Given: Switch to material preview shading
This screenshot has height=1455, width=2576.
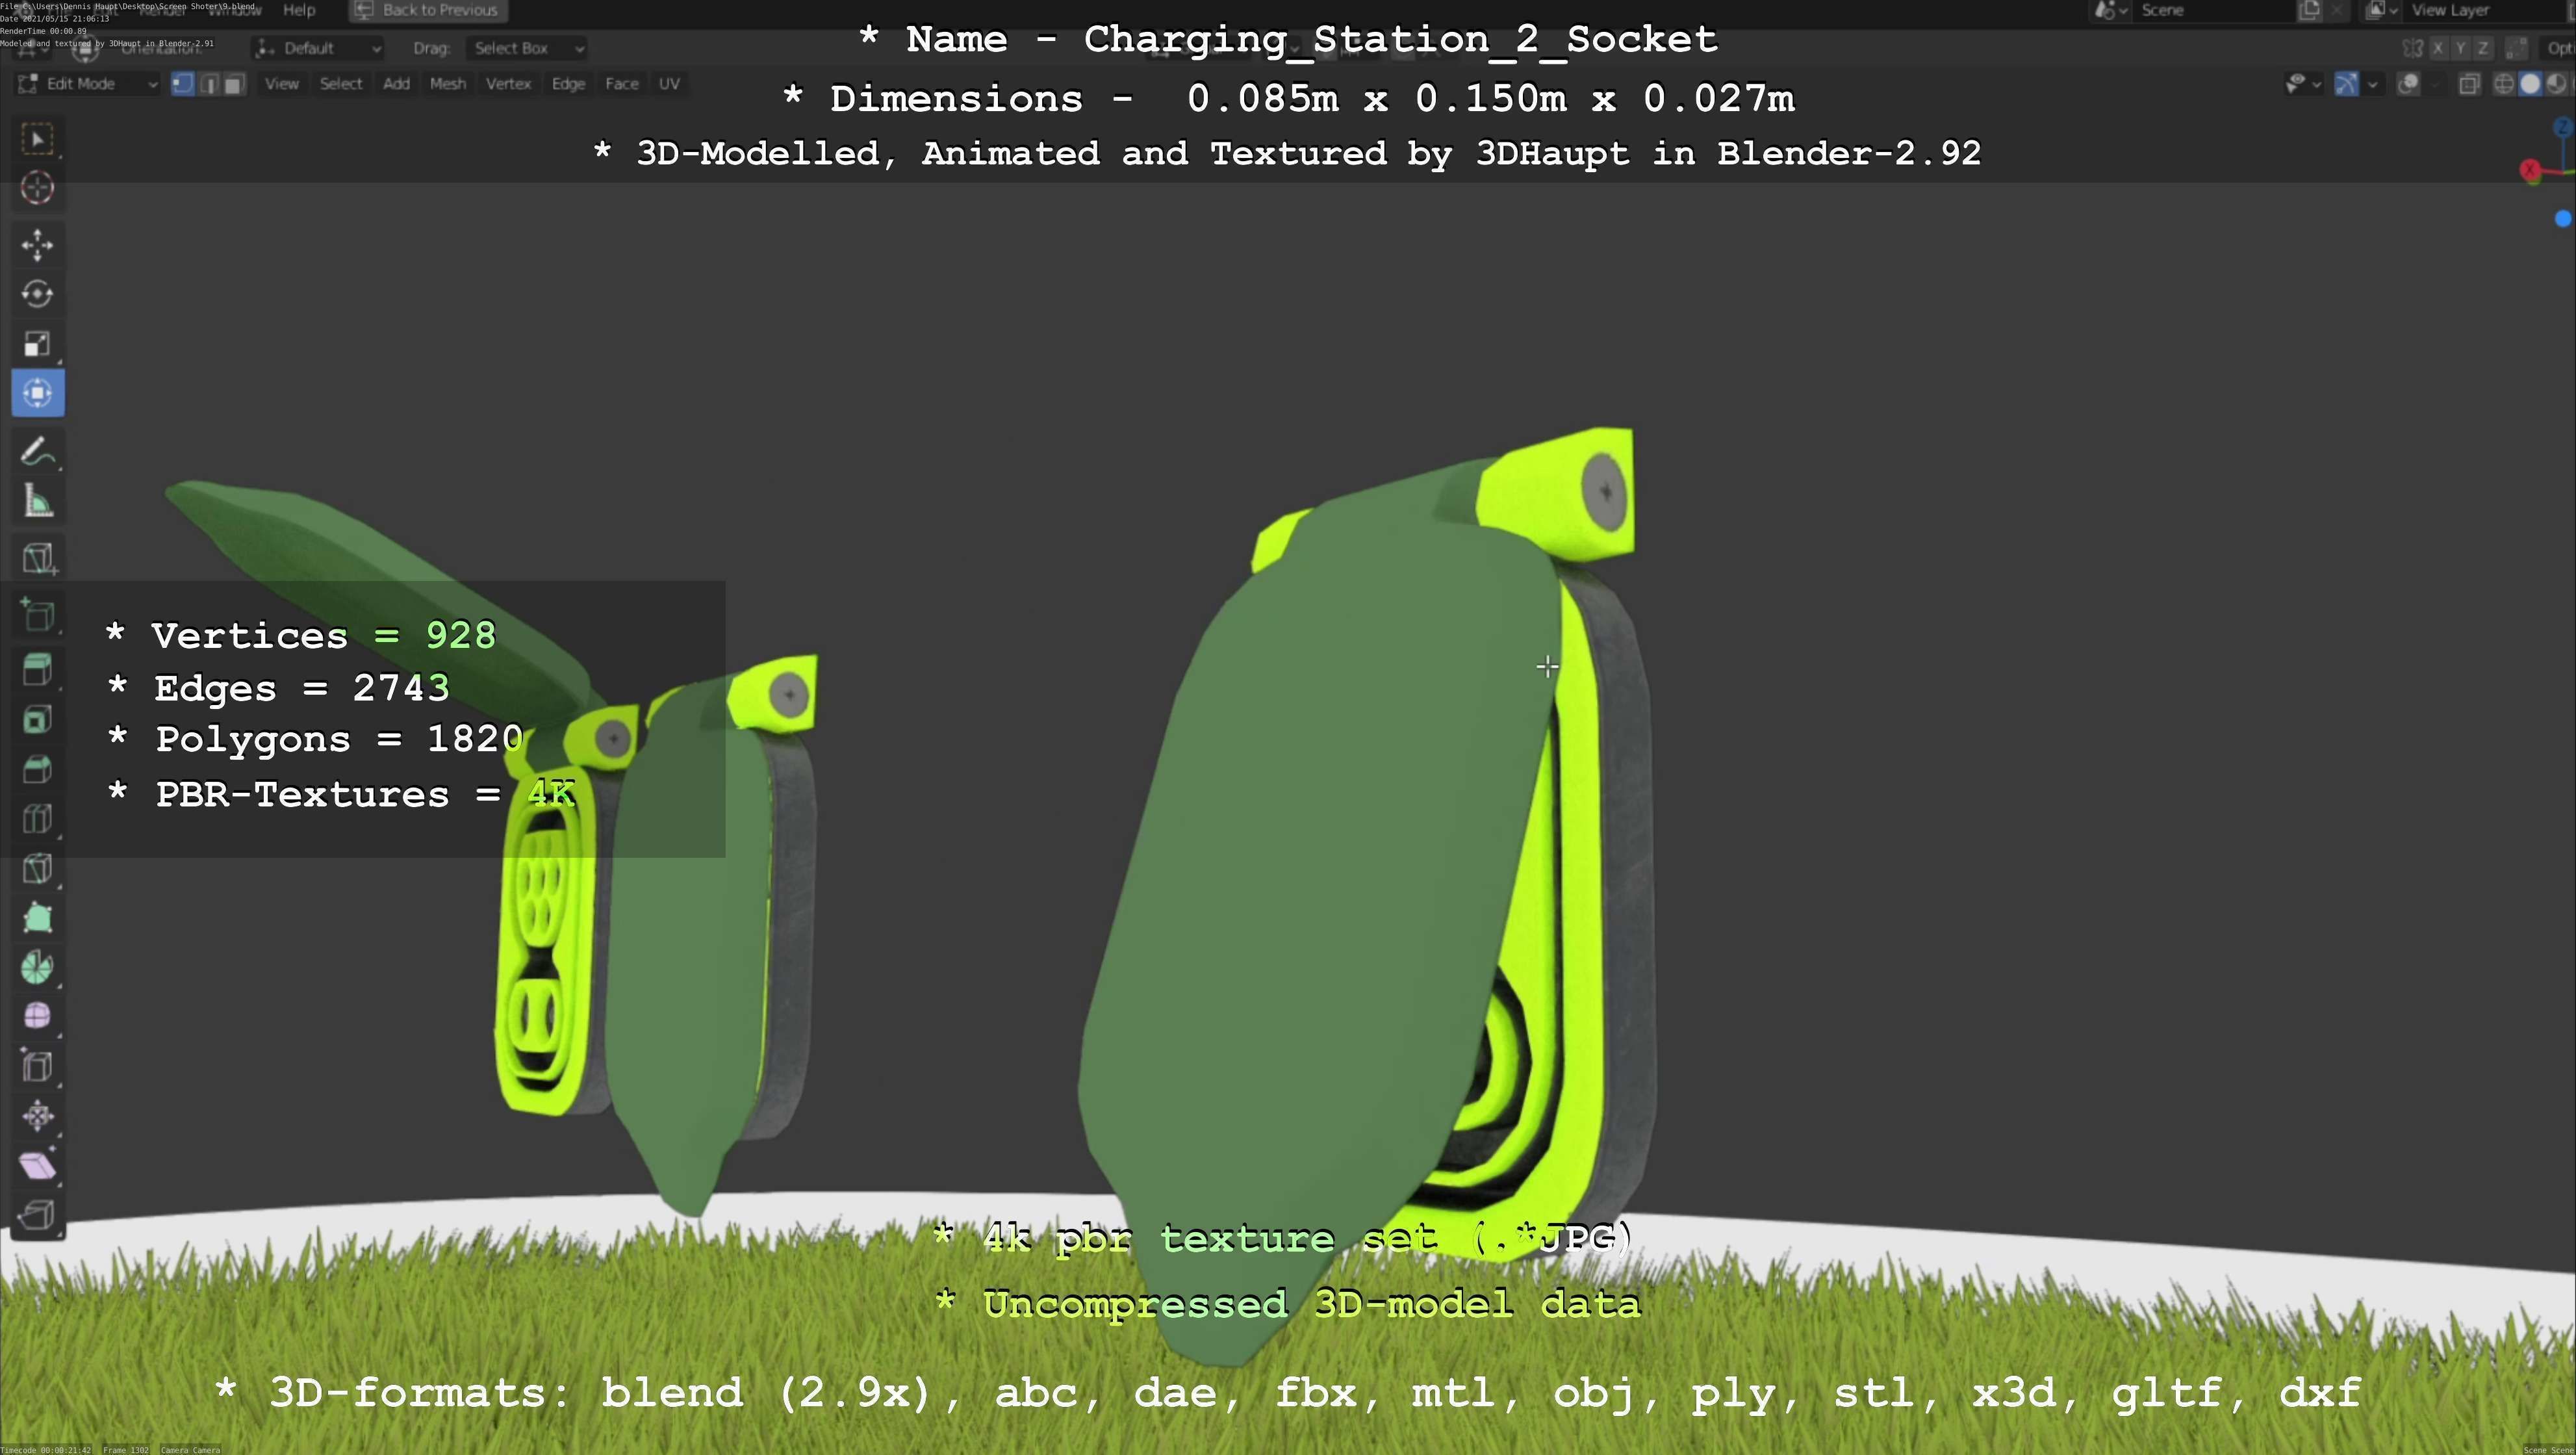Looking at the screenshot, I should click(x=2555, y=84).
